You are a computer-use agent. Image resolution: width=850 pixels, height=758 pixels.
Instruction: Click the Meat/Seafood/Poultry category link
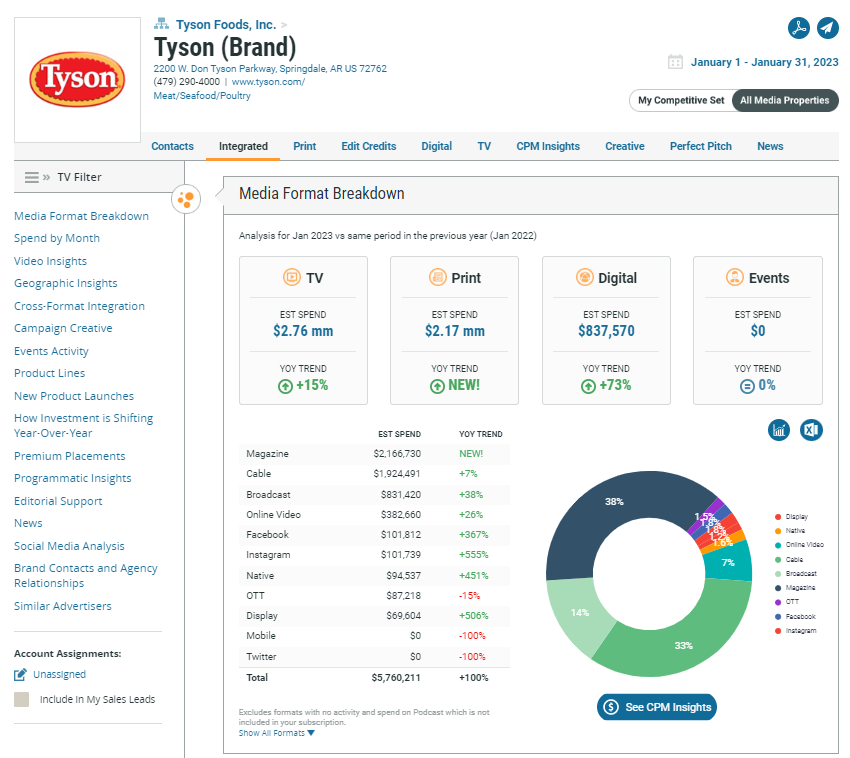pyautogui.click(x=202, y=95)
